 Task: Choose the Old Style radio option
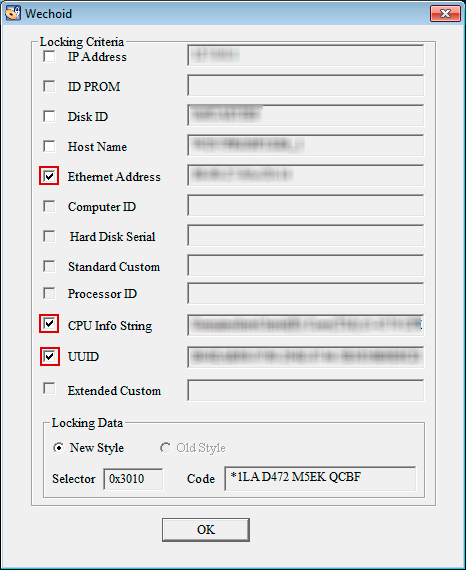click(165, 447)
